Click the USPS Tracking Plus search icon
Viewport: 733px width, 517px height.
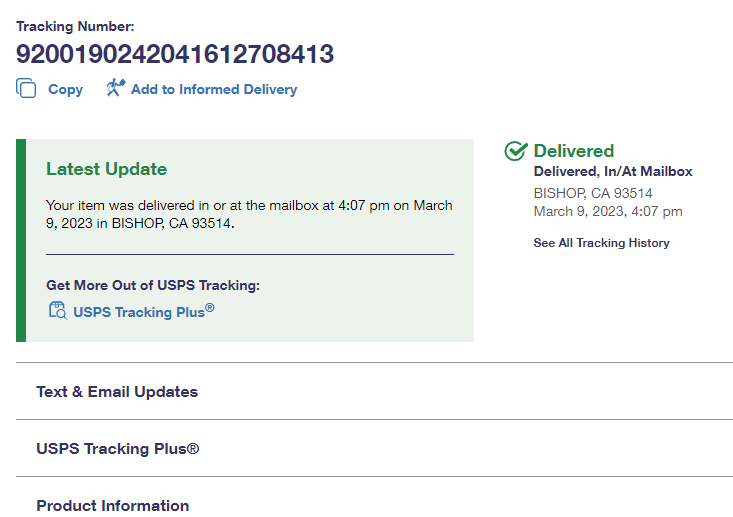[x=58, y=311]
